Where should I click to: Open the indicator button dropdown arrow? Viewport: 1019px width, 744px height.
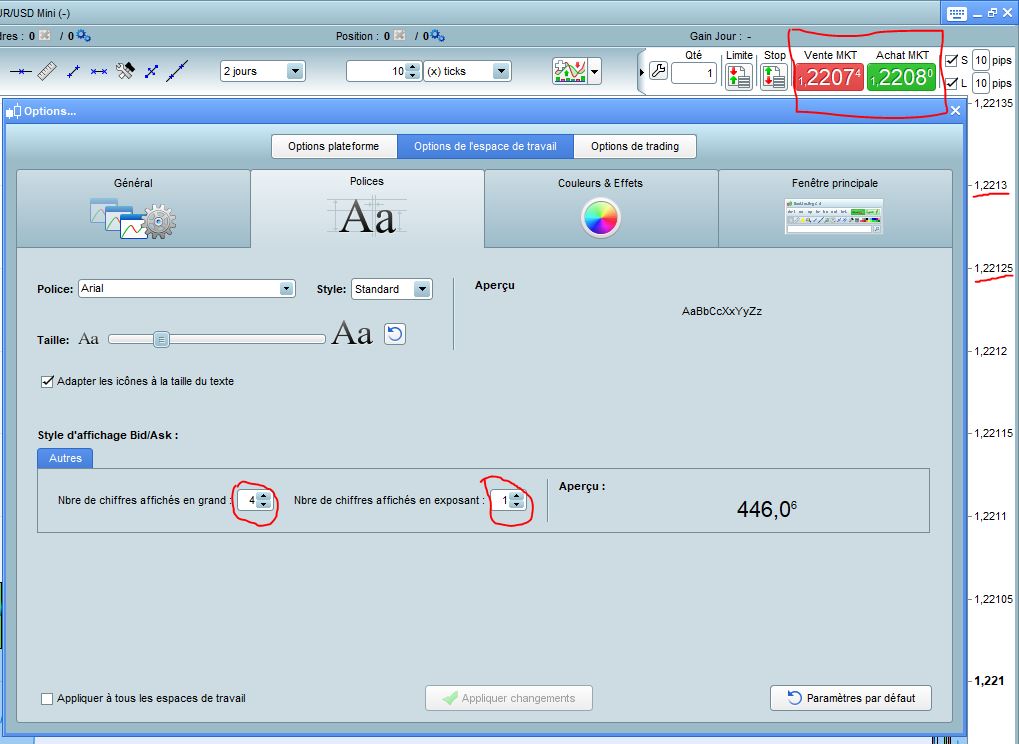tap(595, 71)
